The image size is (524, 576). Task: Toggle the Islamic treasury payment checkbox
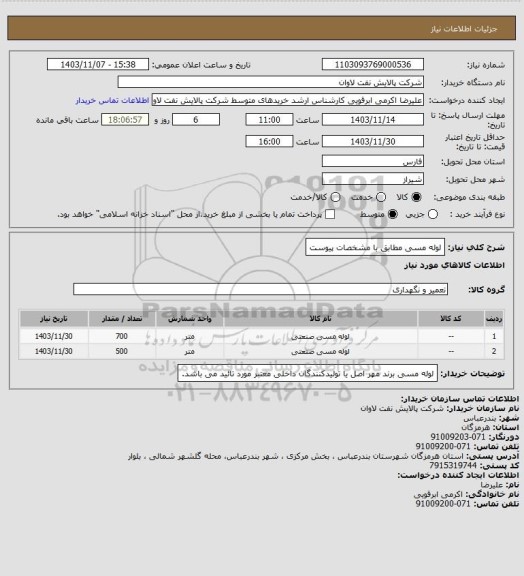coord(330,214)
